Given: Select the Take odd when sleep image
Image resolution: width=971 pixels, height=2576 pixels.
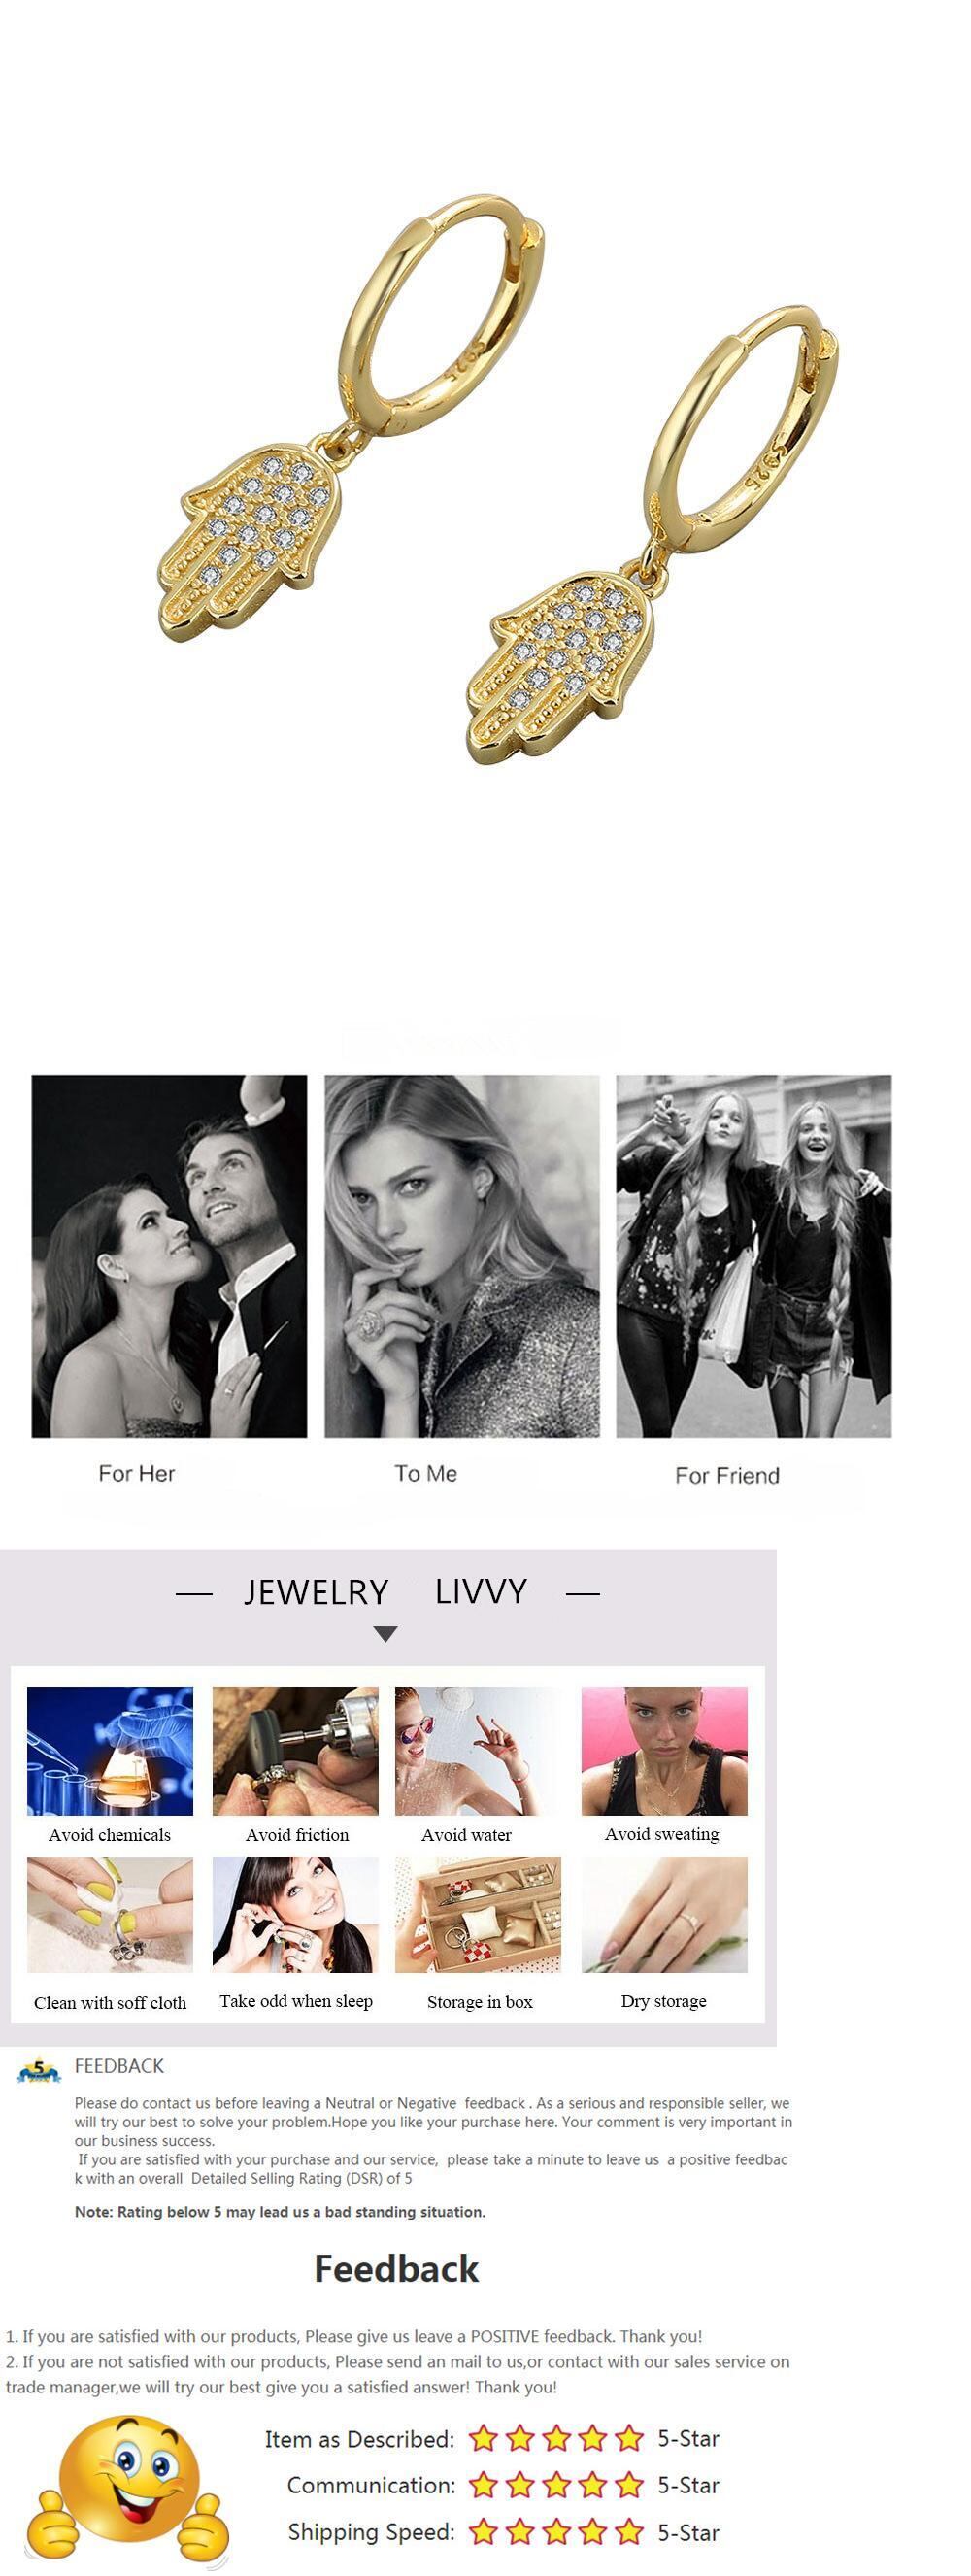Looking at the screenshot, I should (x=295, y=1914).
